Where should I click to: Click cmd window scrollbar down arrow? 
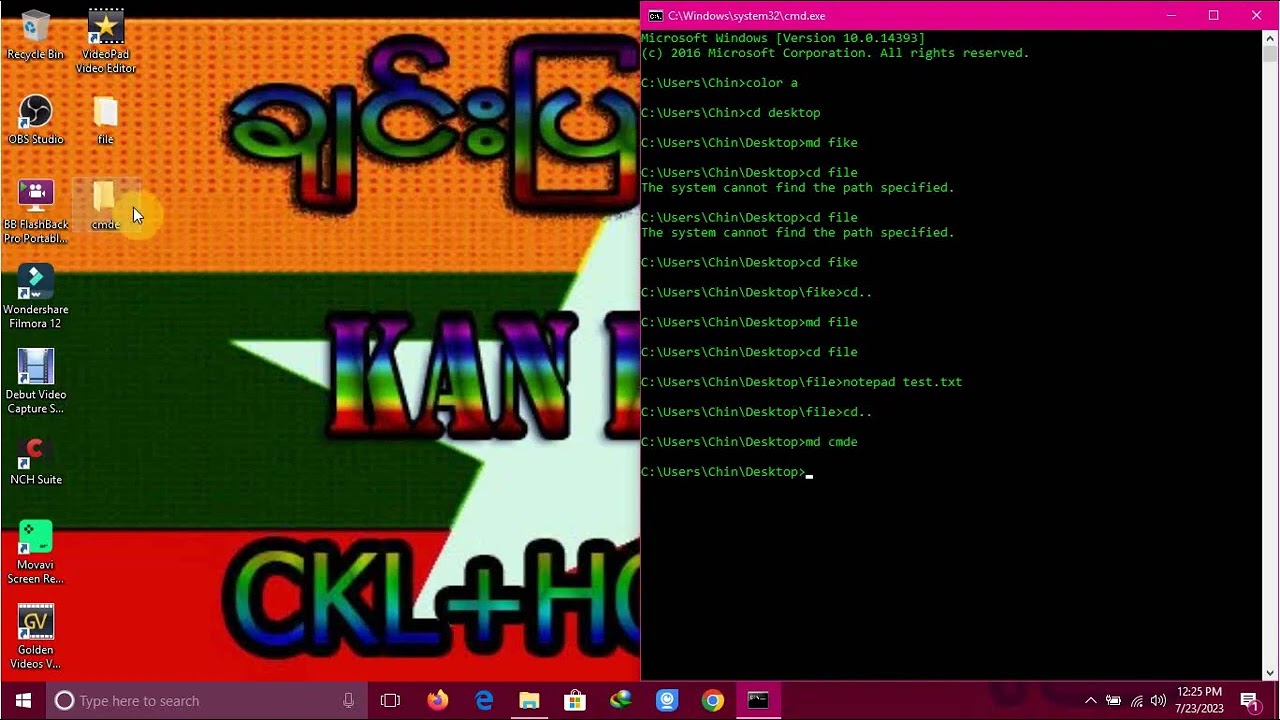pos(1270,673)
